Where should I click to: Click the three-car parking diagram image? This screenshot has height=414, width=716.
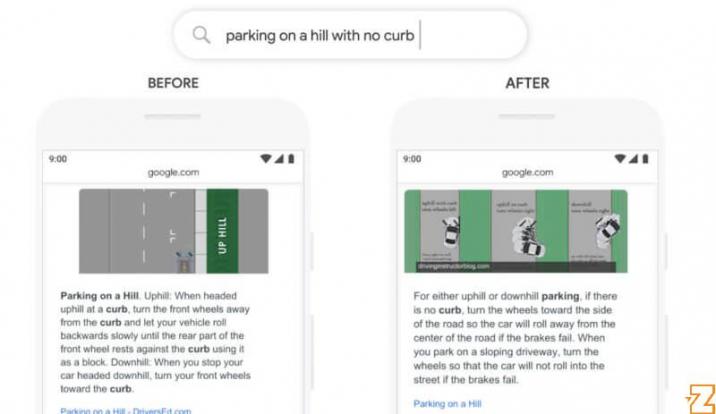pyautogui.click(x=516, y=231)
